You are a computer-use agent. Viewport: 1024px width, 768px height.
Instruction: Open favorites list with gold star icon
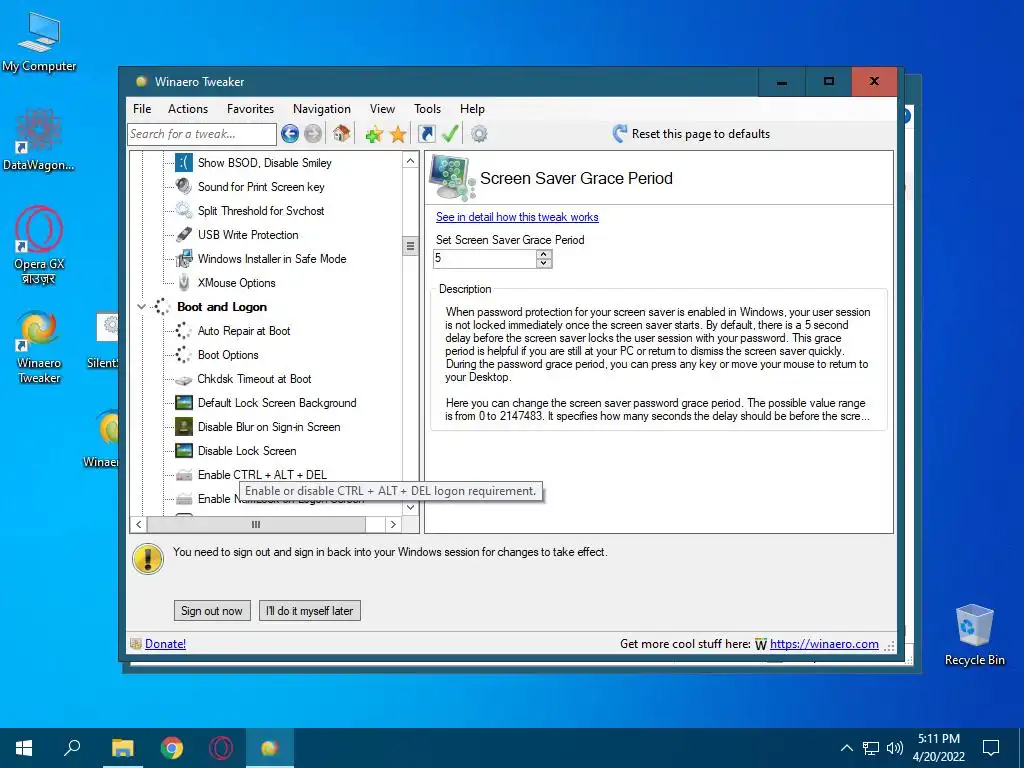[x=398, y=134]
